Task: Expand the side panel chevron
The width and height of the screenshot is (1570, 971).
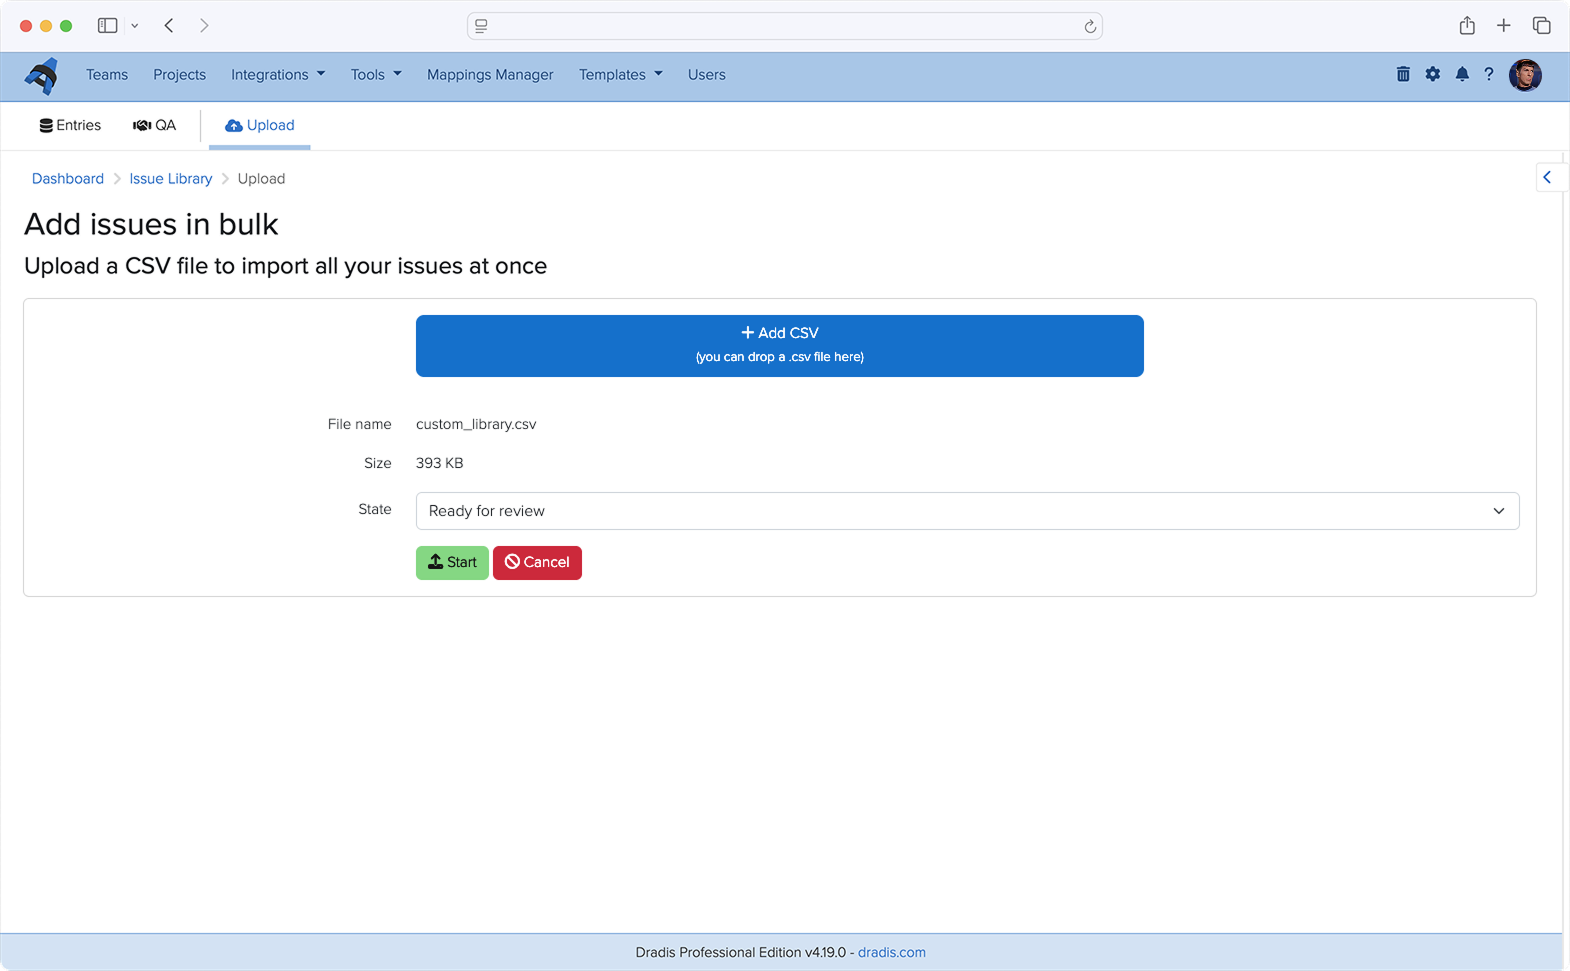Action: [1547, 177]
